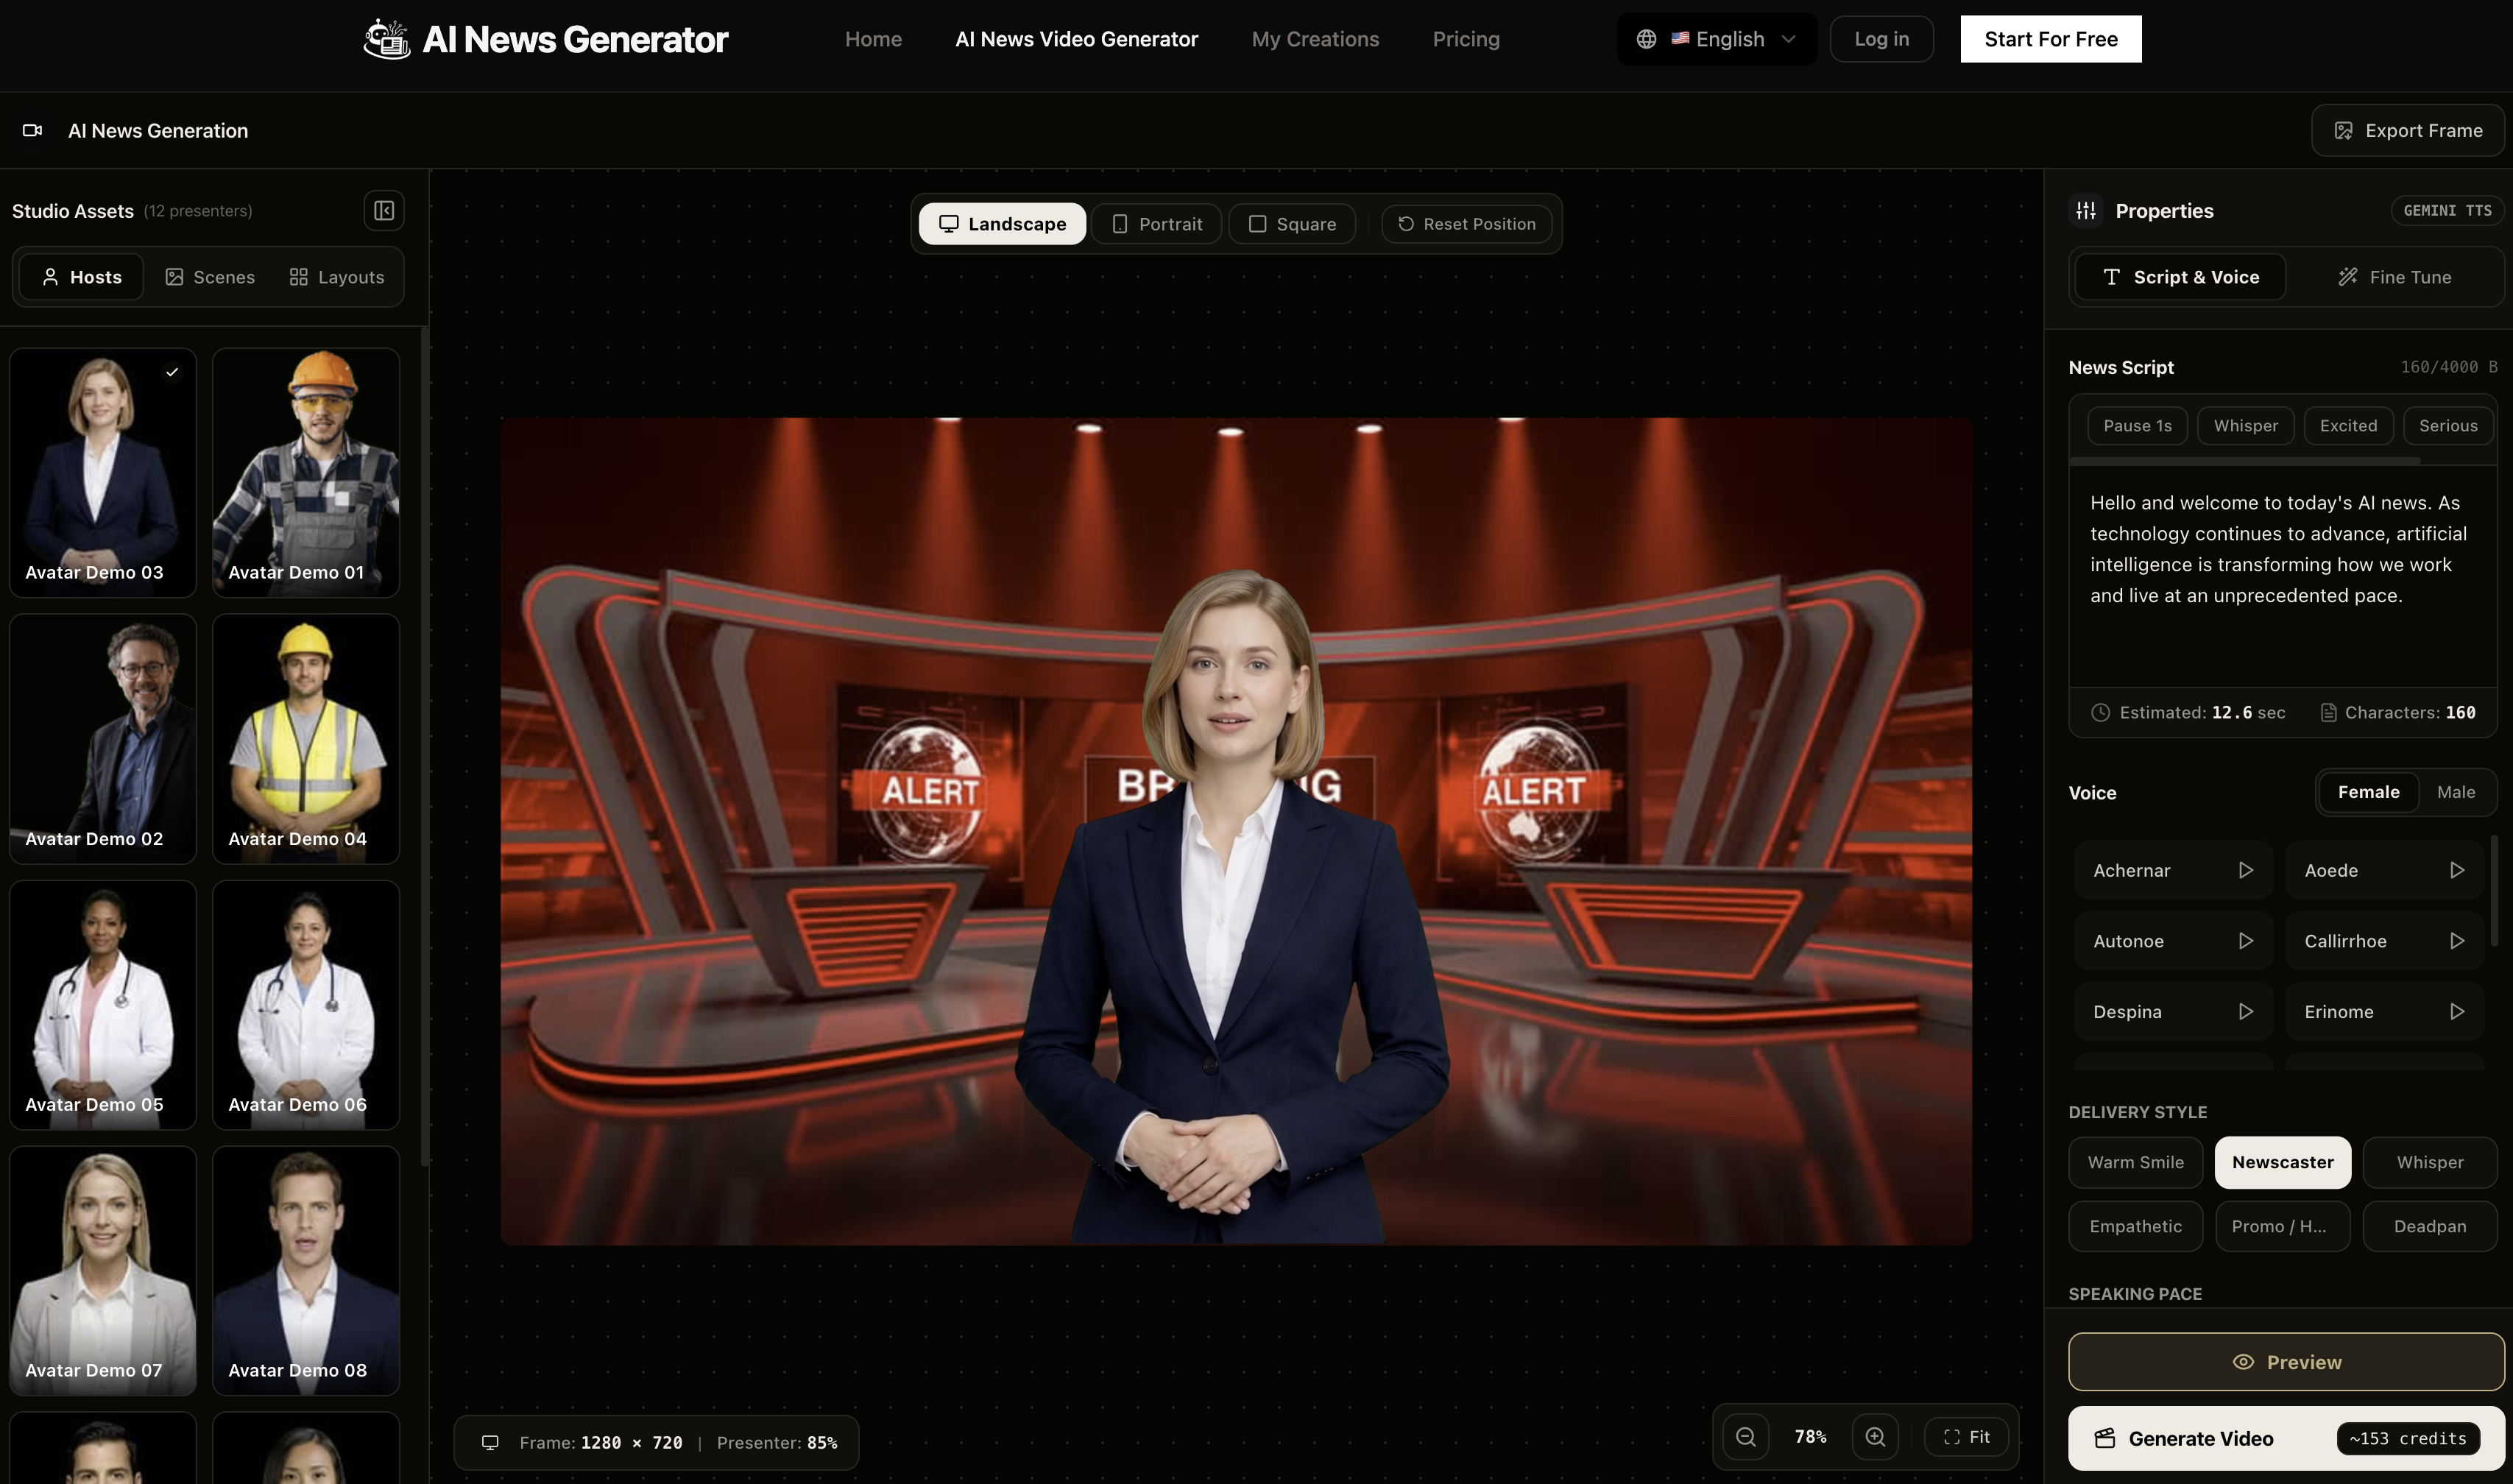Click Reset Position button
Image resolution: width=2513 pixels, height=1484 pixels.
pyautogui.click(x=1466, y=224)
